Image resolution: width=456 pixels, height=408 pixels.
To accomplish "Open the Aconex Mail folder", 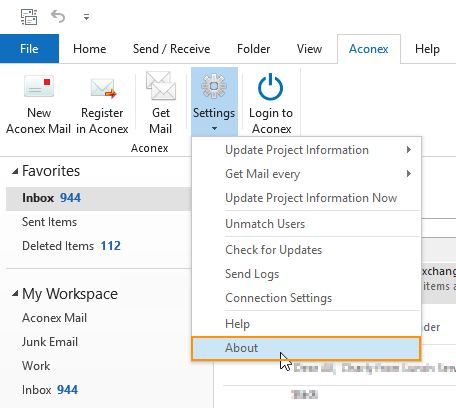I will (54, 318).
